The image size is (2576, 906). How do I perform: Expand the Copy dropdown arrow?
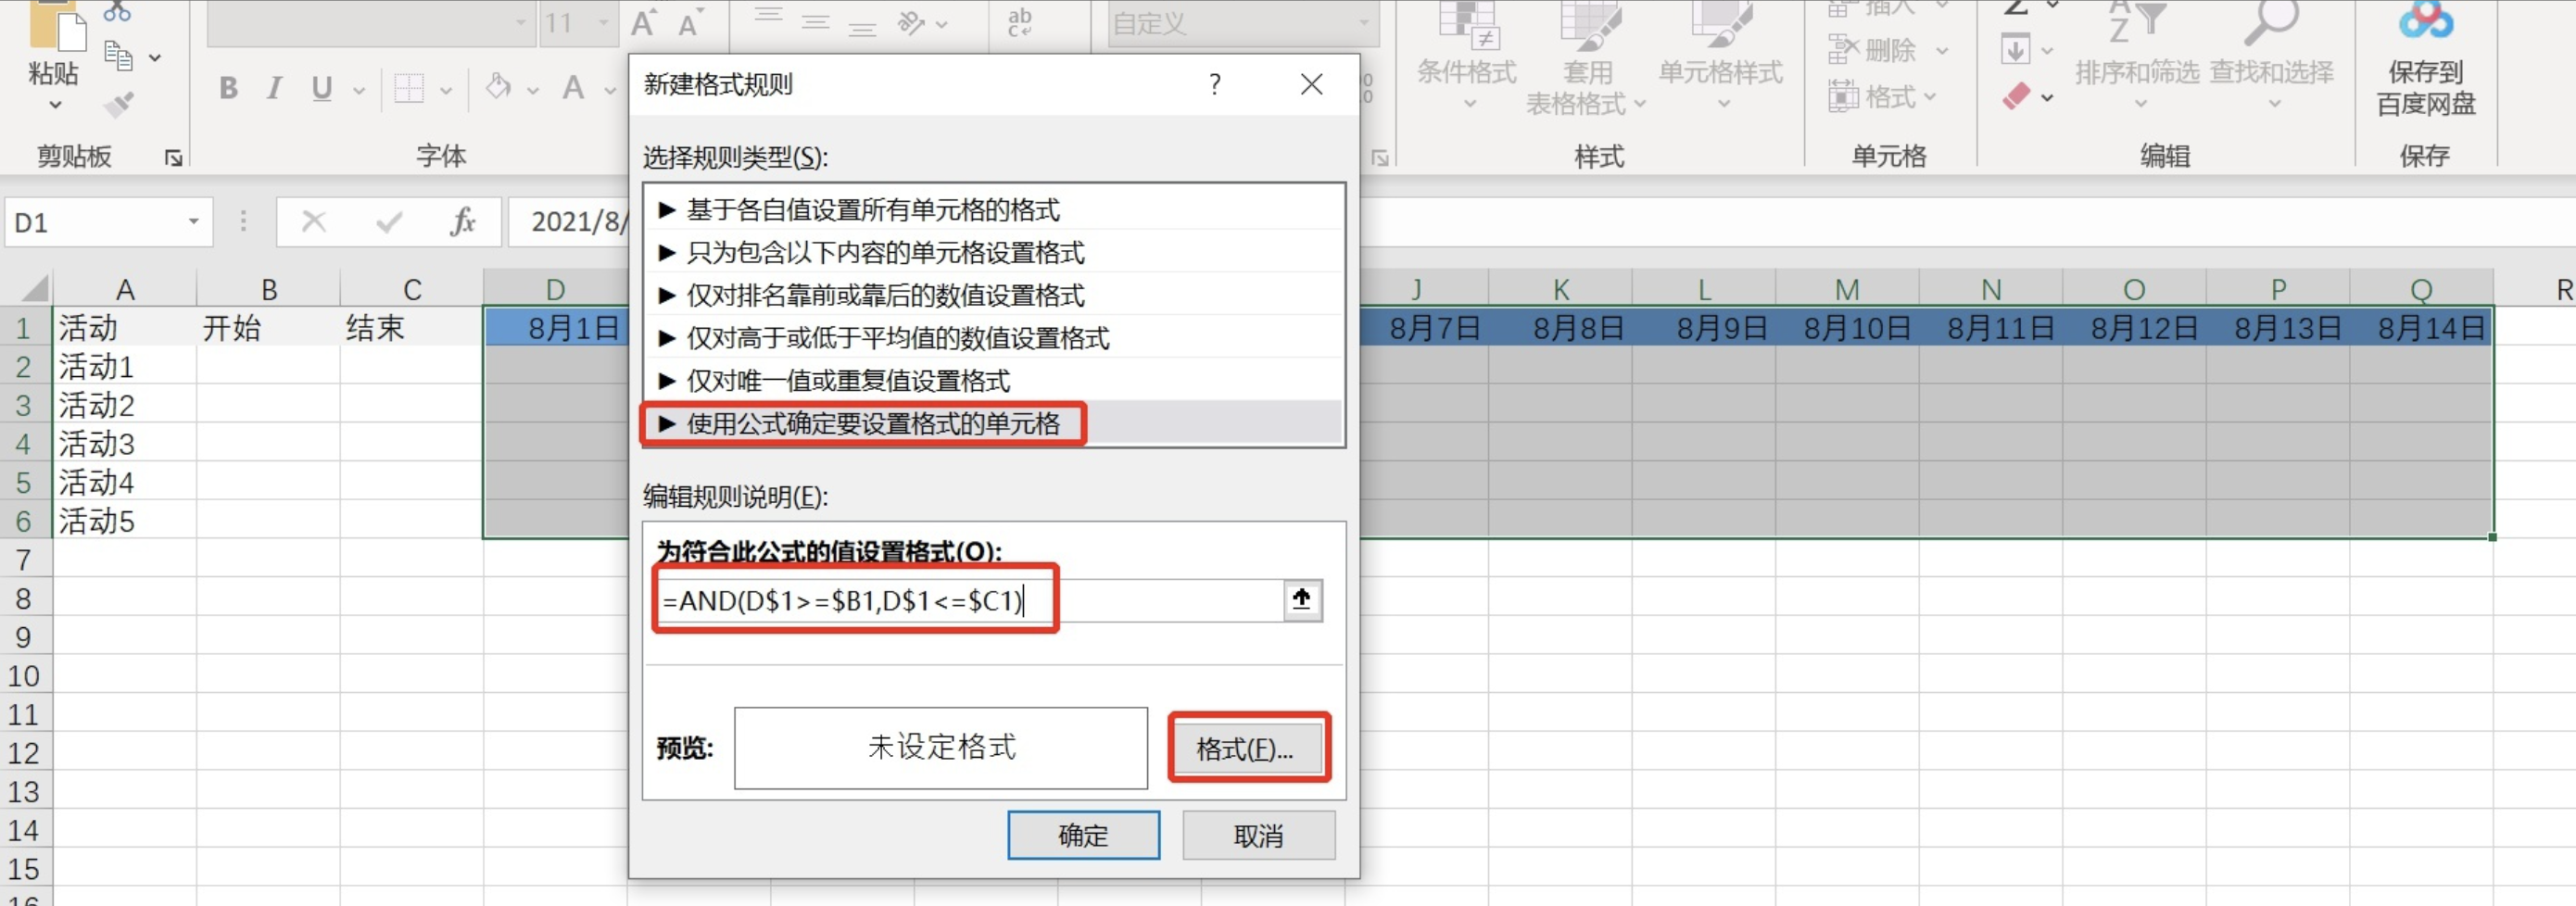click(x=155, y=58)
